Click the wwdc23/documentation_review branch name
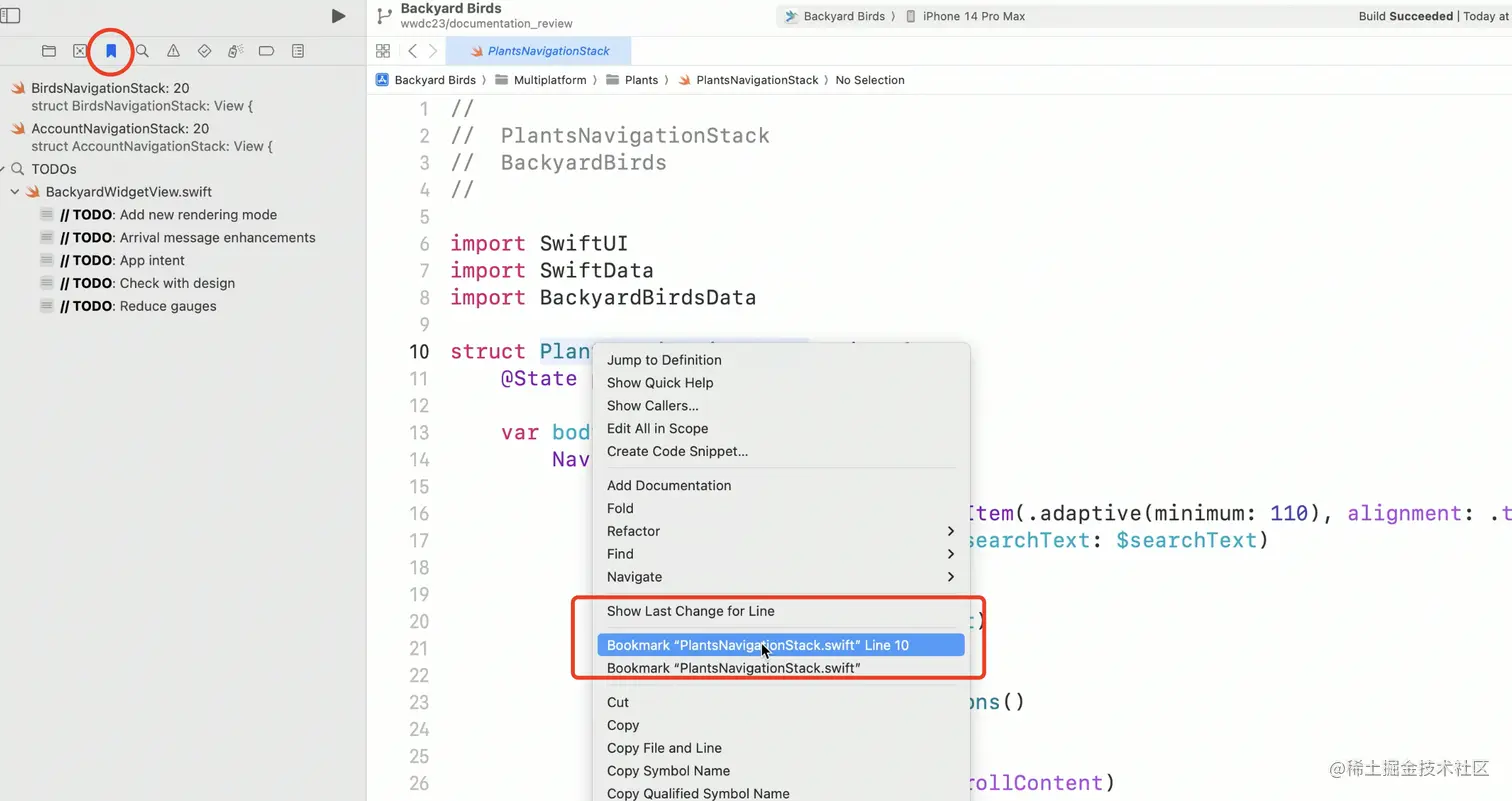Screen dimensions: 1512x801 click(x=487, y=24)
